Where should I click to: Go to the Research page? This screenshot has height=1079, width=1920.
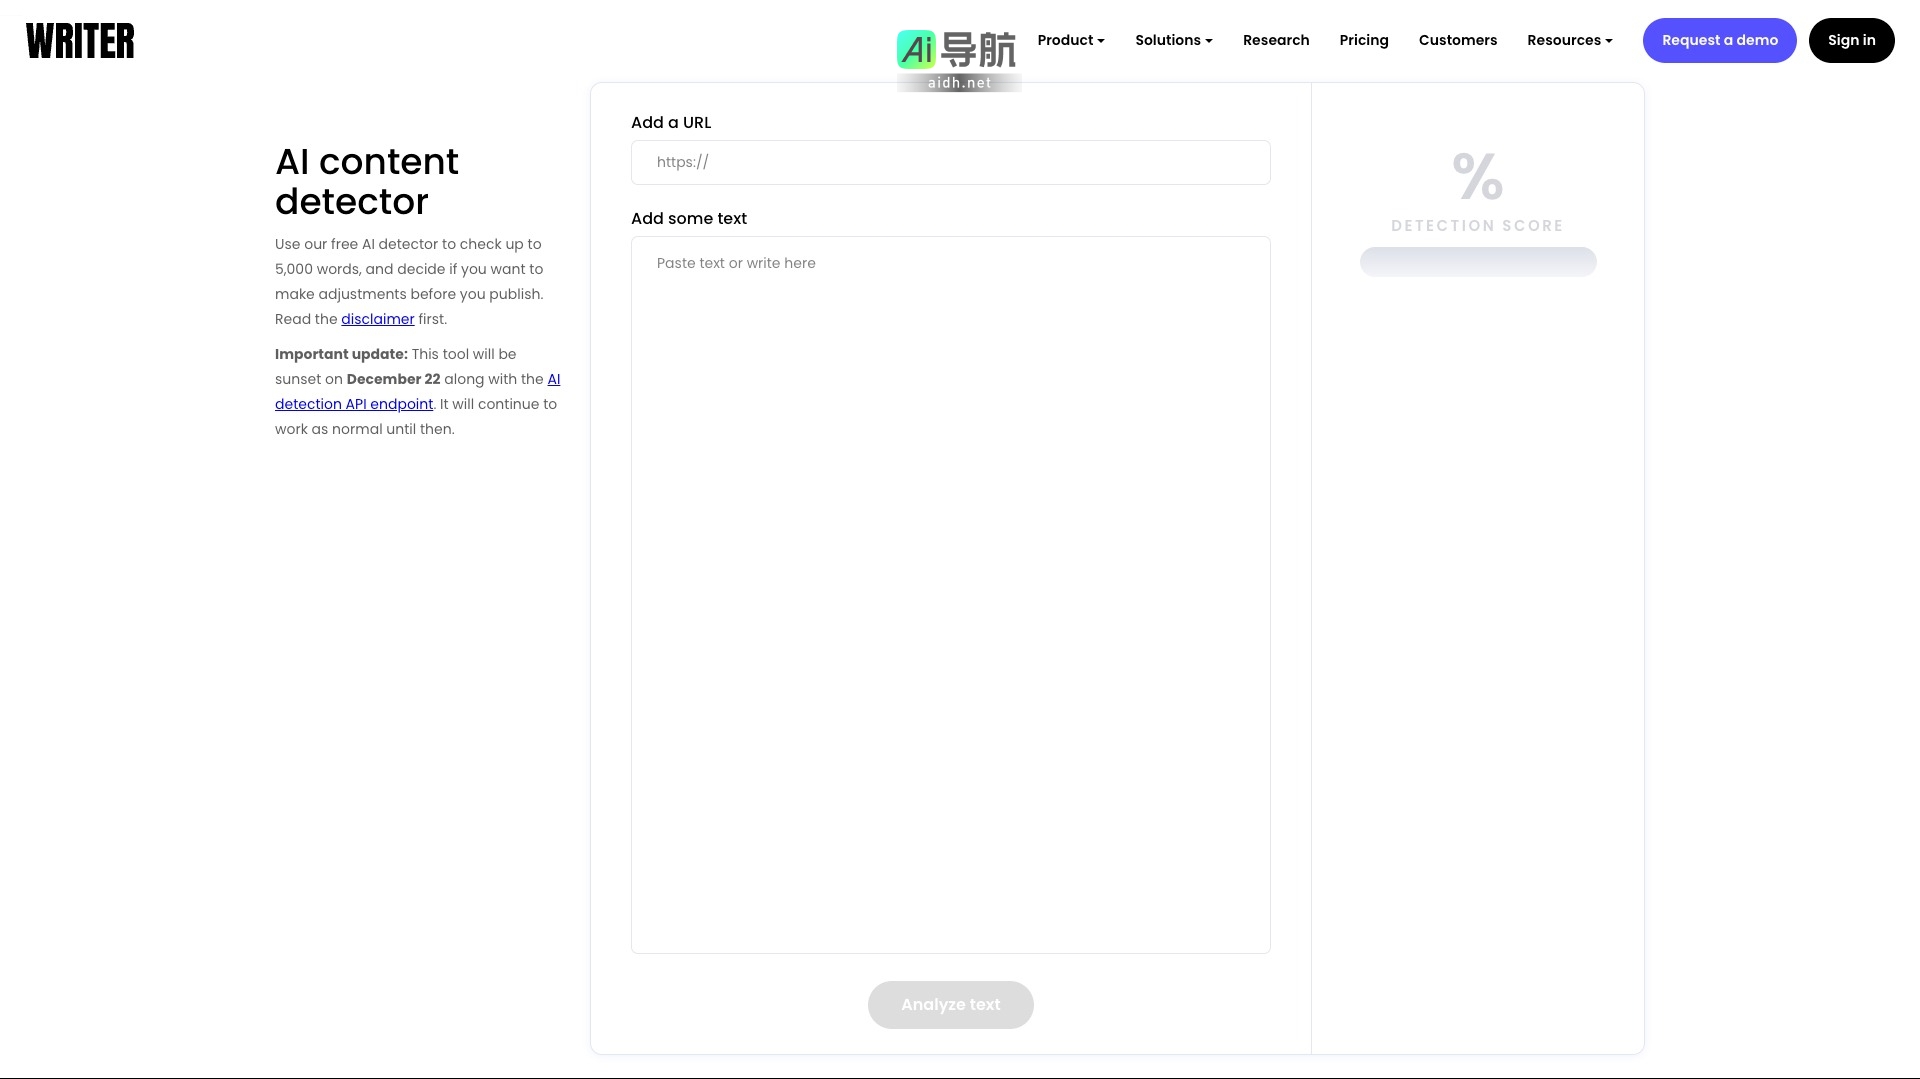pyautogui.click(x=1275, y=40)
